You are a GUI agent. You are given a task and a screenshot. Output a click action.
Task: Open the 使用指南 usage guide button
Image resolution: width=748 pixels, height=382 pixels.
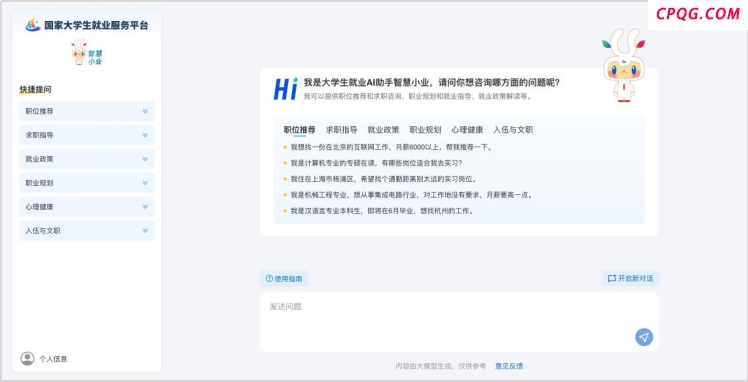[284, 279]
